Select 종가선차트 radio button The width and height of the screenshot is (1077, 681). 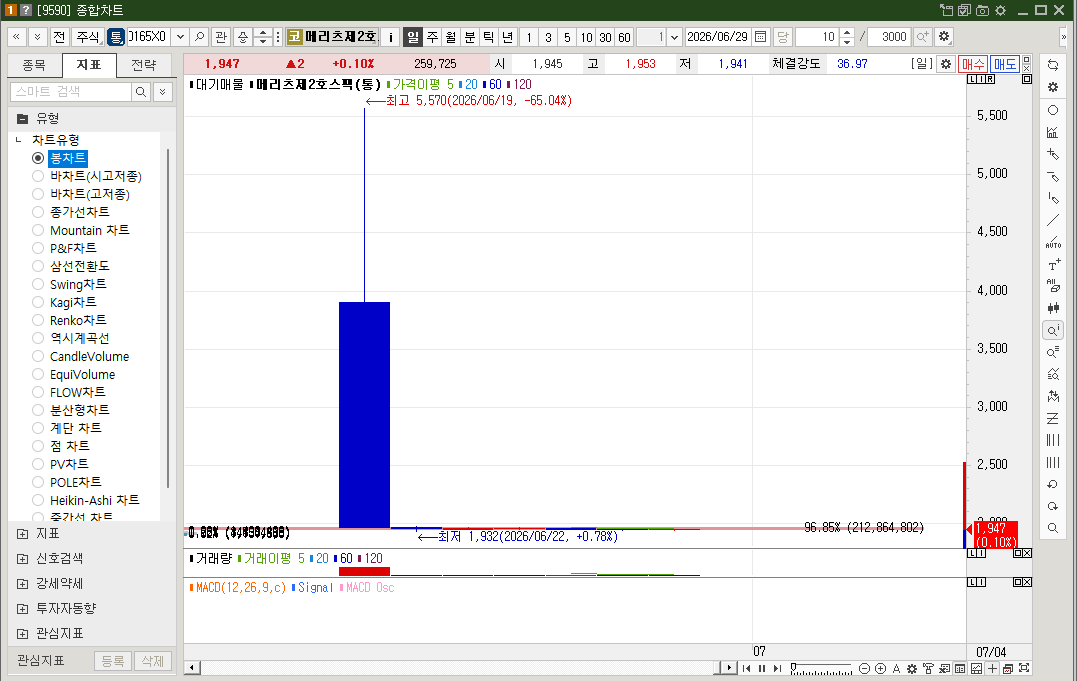[x=38, y=212]
